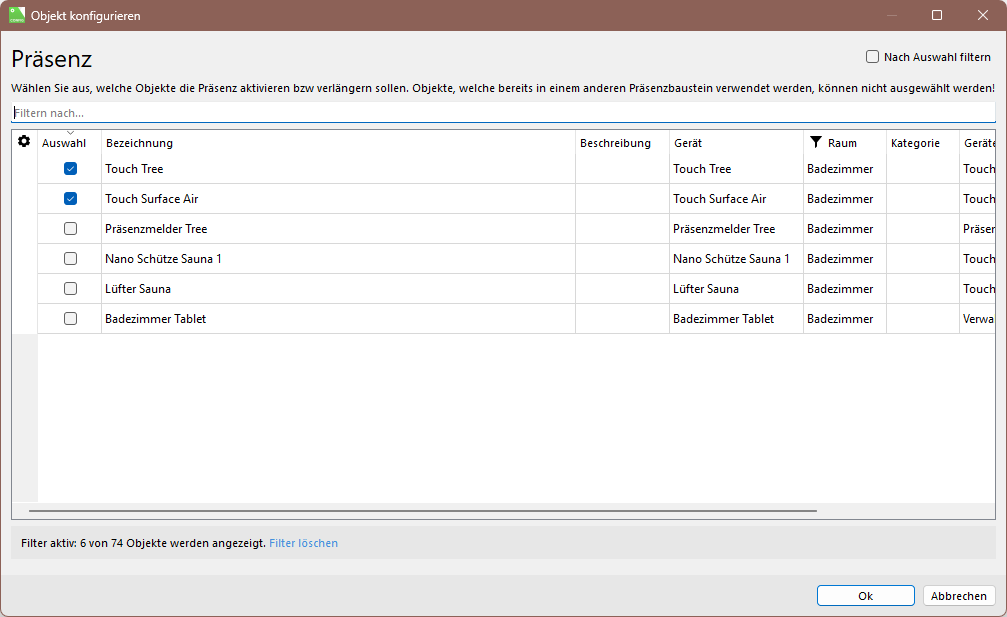Uncheck the Touch Tree checkbox
The image size is (1007, 617).
coord(70,169)
